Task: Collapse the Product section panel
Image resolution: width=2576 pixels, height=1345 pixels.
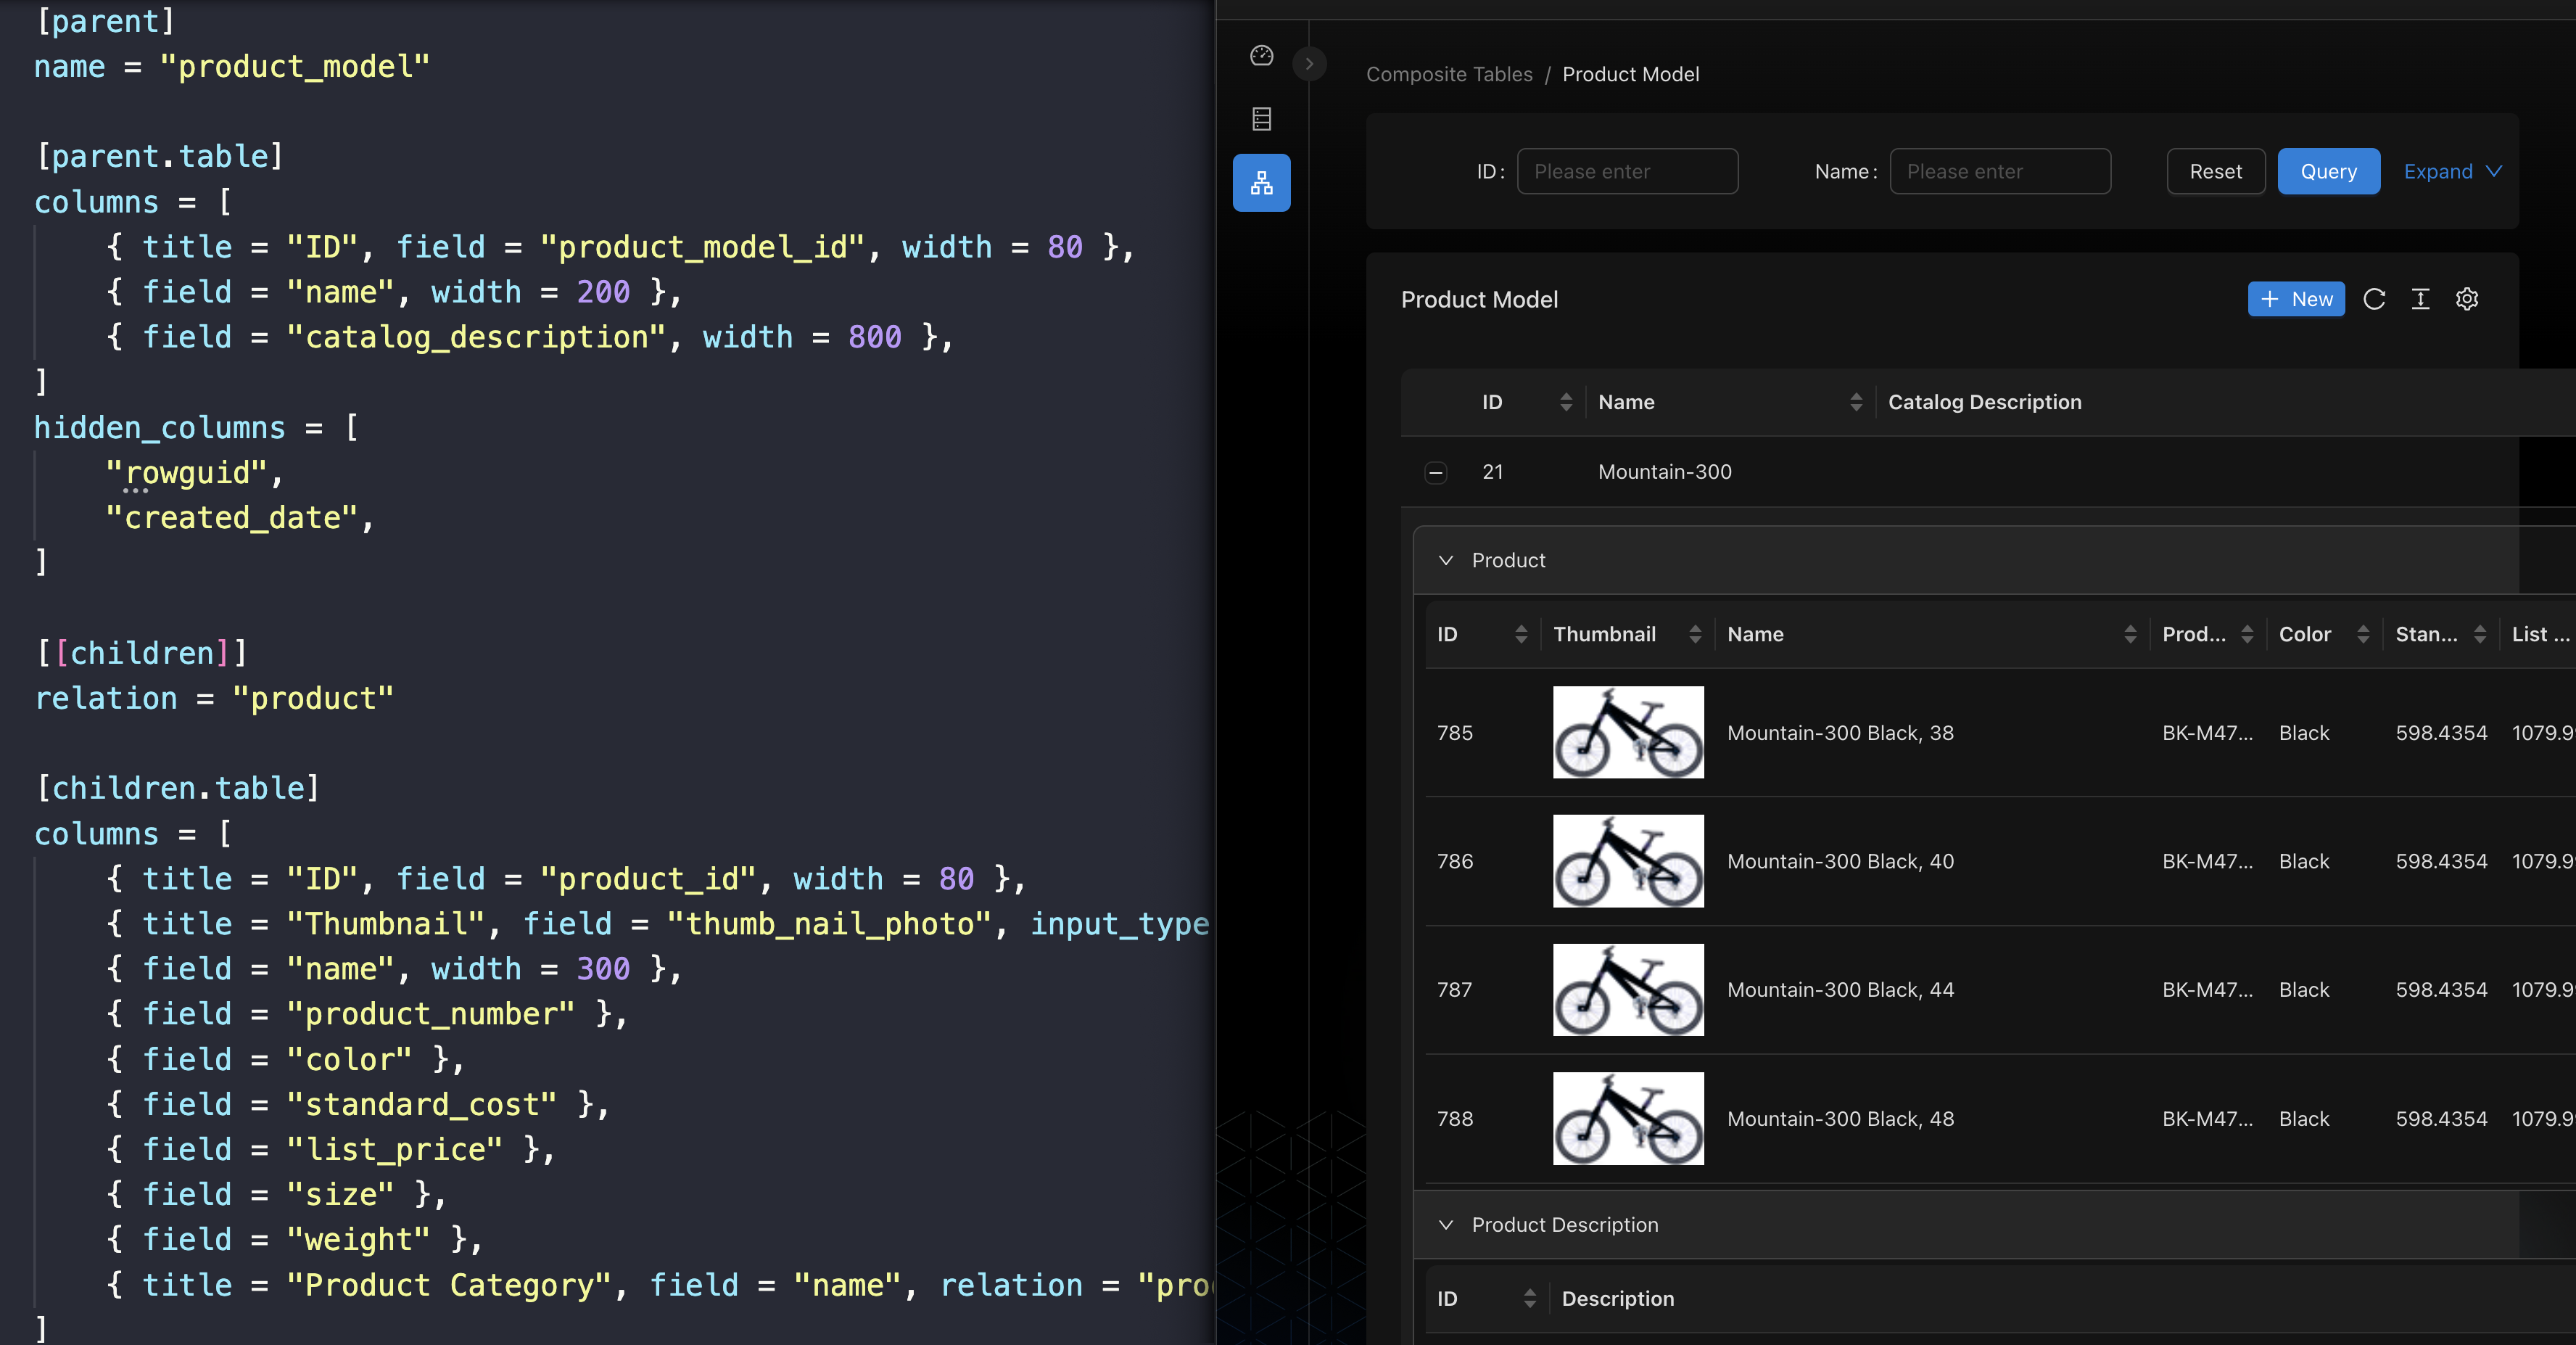Action: [1445, 560]
